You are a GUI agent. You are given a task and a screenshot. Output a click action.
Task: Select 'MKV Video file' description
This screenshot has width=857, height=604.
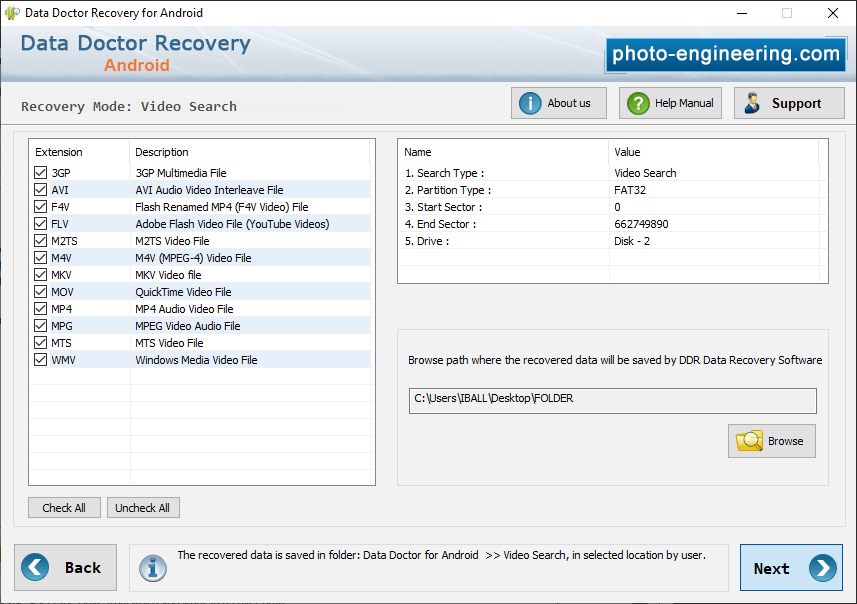168,274
